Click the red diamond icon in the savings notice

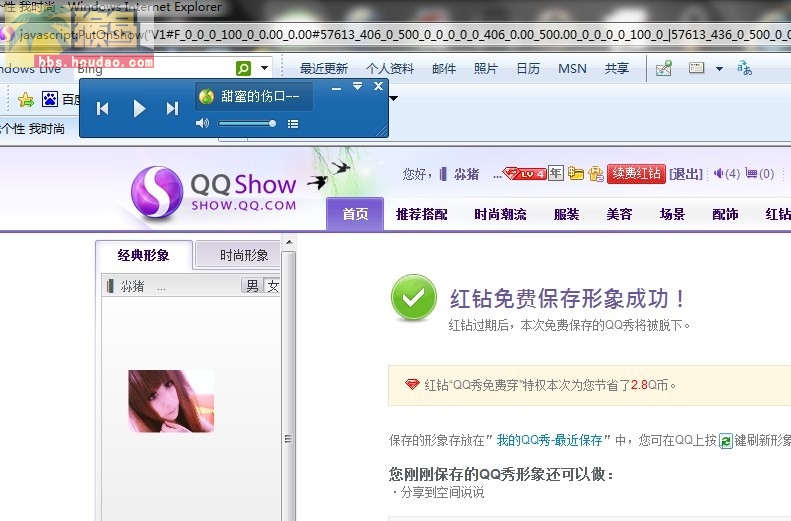tap(412, 385)
